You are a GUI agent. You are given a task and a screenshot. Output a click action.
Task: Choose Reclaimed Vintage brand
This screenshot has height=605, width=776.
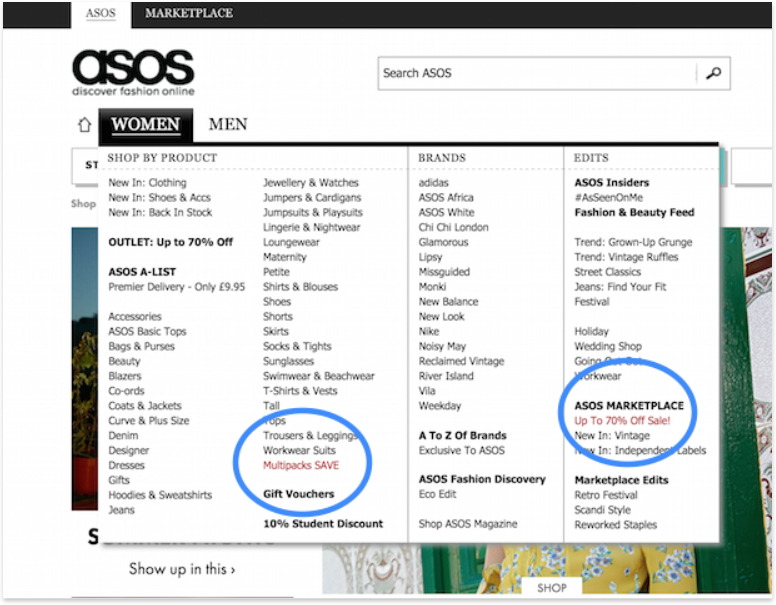(461, 361)
